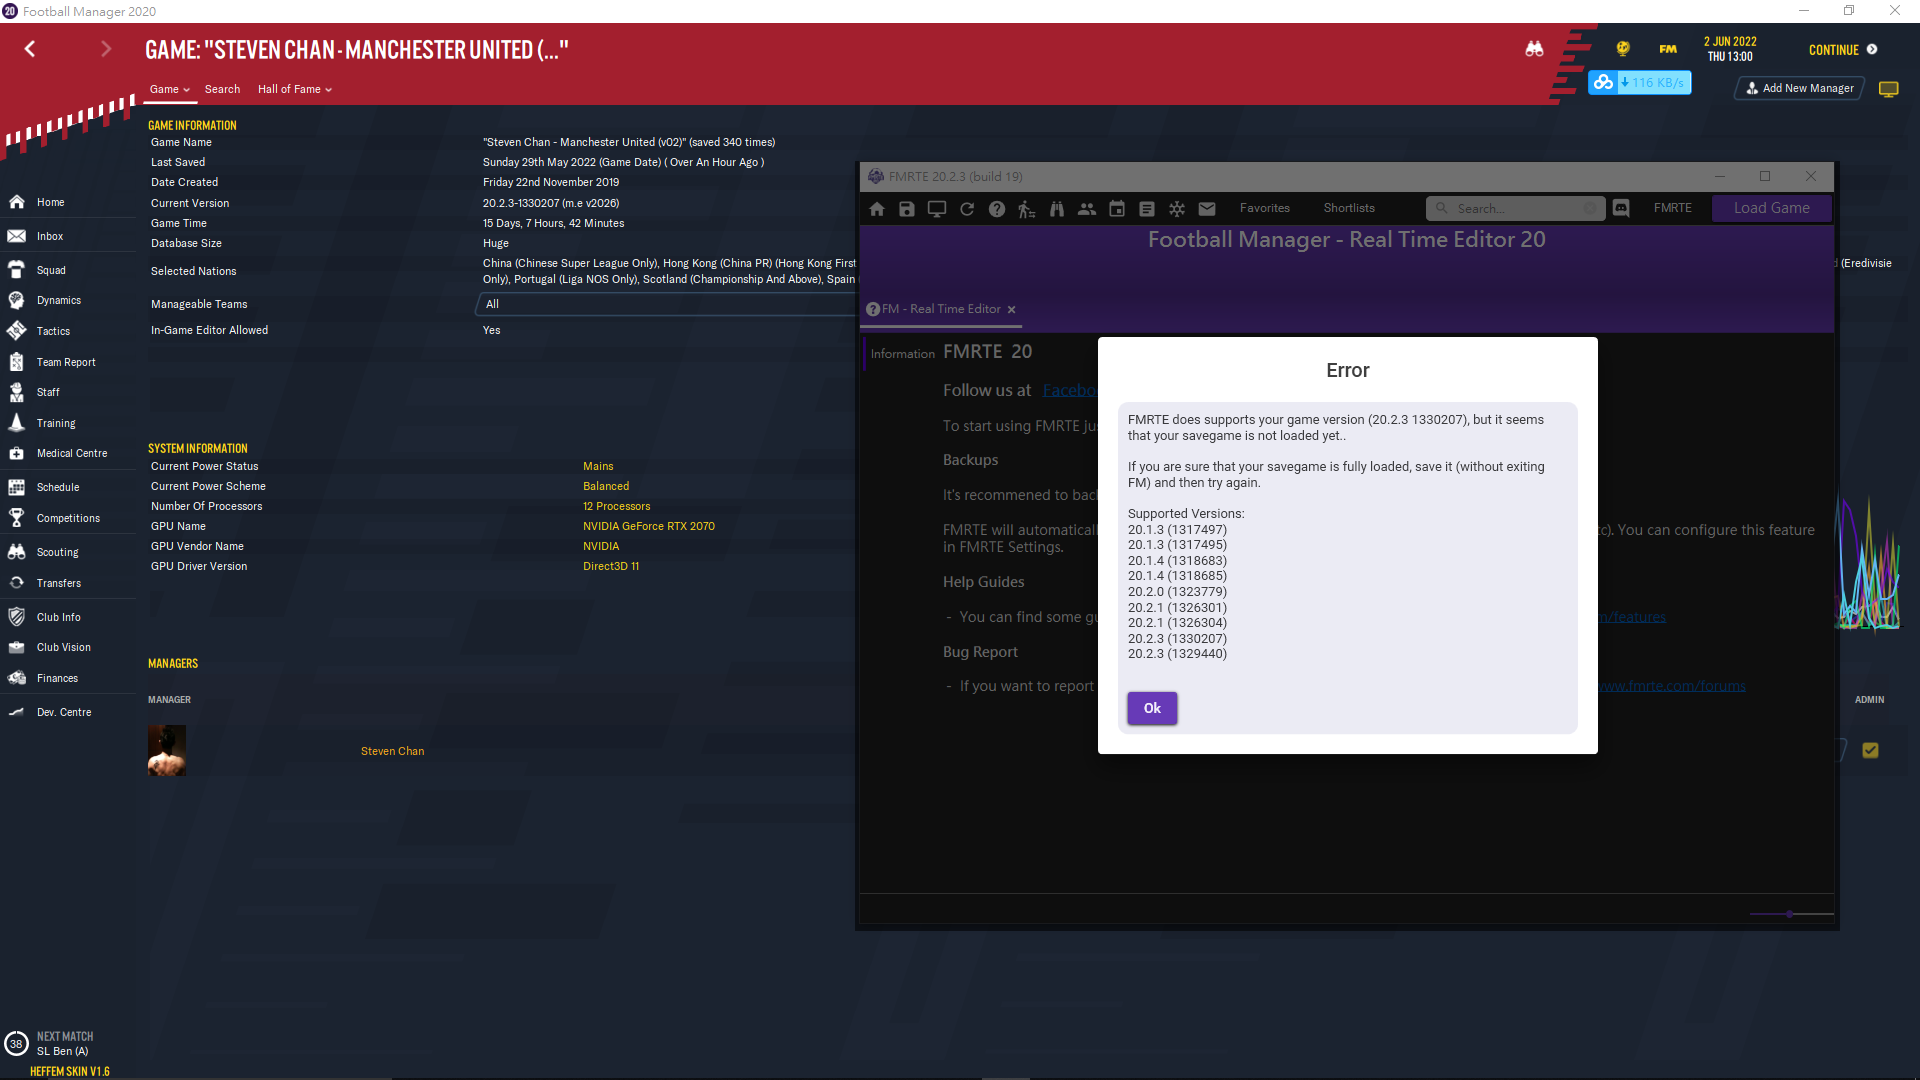Click the FMRTE search input field
The image size is (1920, 1080).
pyautogui.click(x=1516, y=208)
